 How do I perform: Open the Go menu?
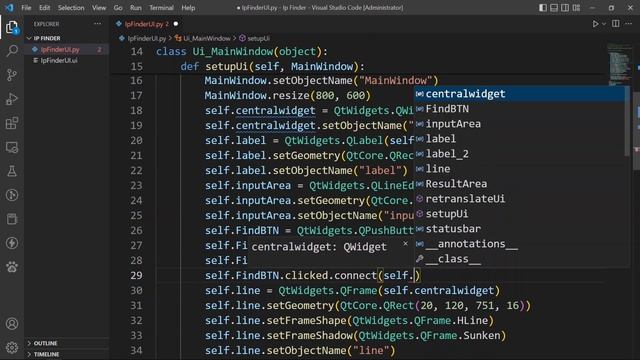point(118,8)
